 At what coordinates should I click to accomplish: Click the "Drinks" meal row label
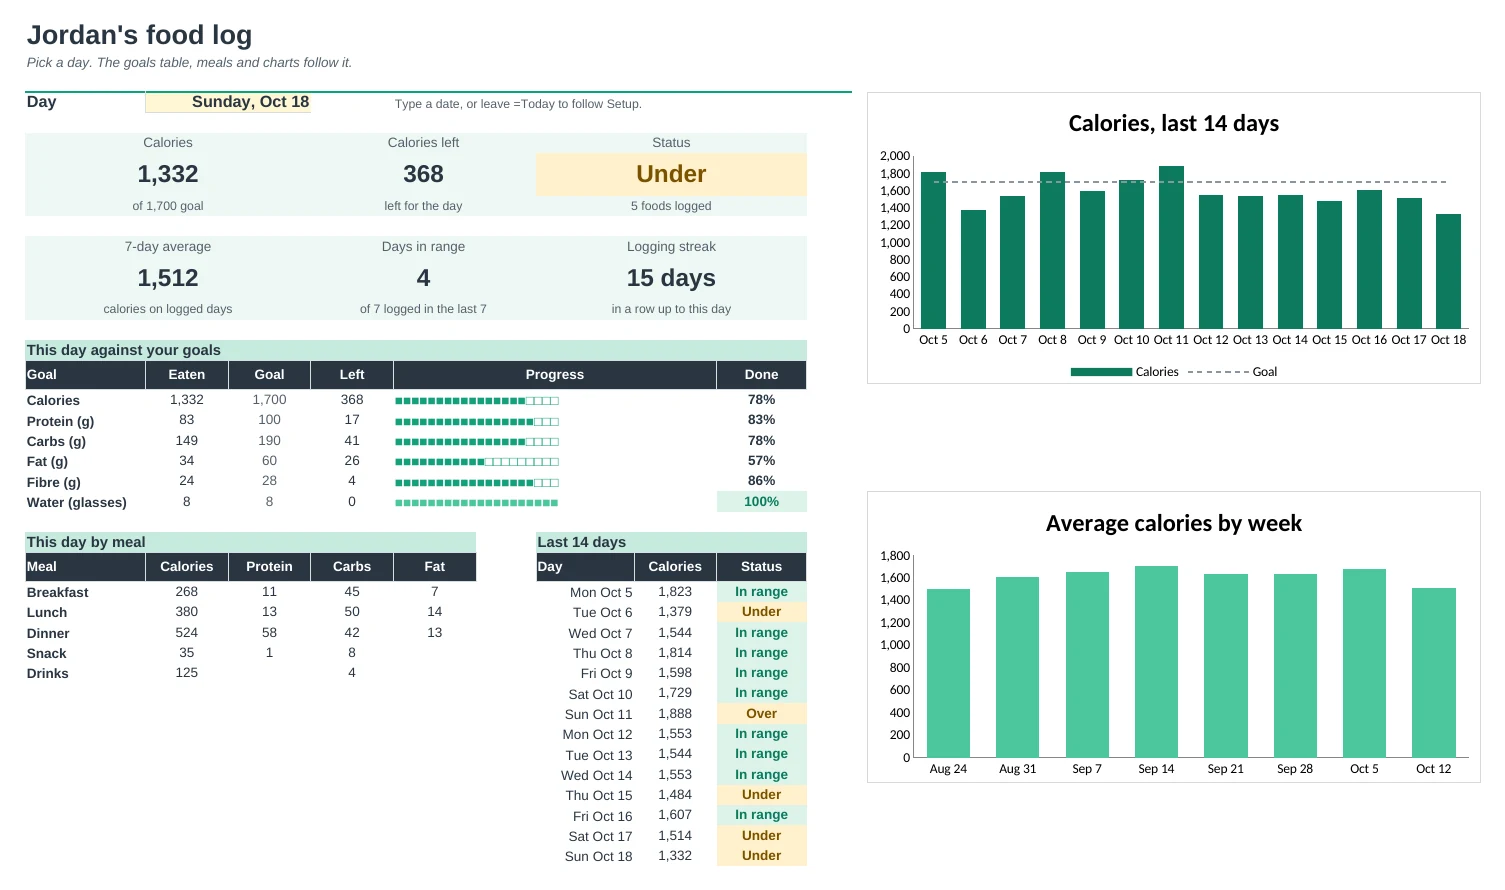click(48, 673)
